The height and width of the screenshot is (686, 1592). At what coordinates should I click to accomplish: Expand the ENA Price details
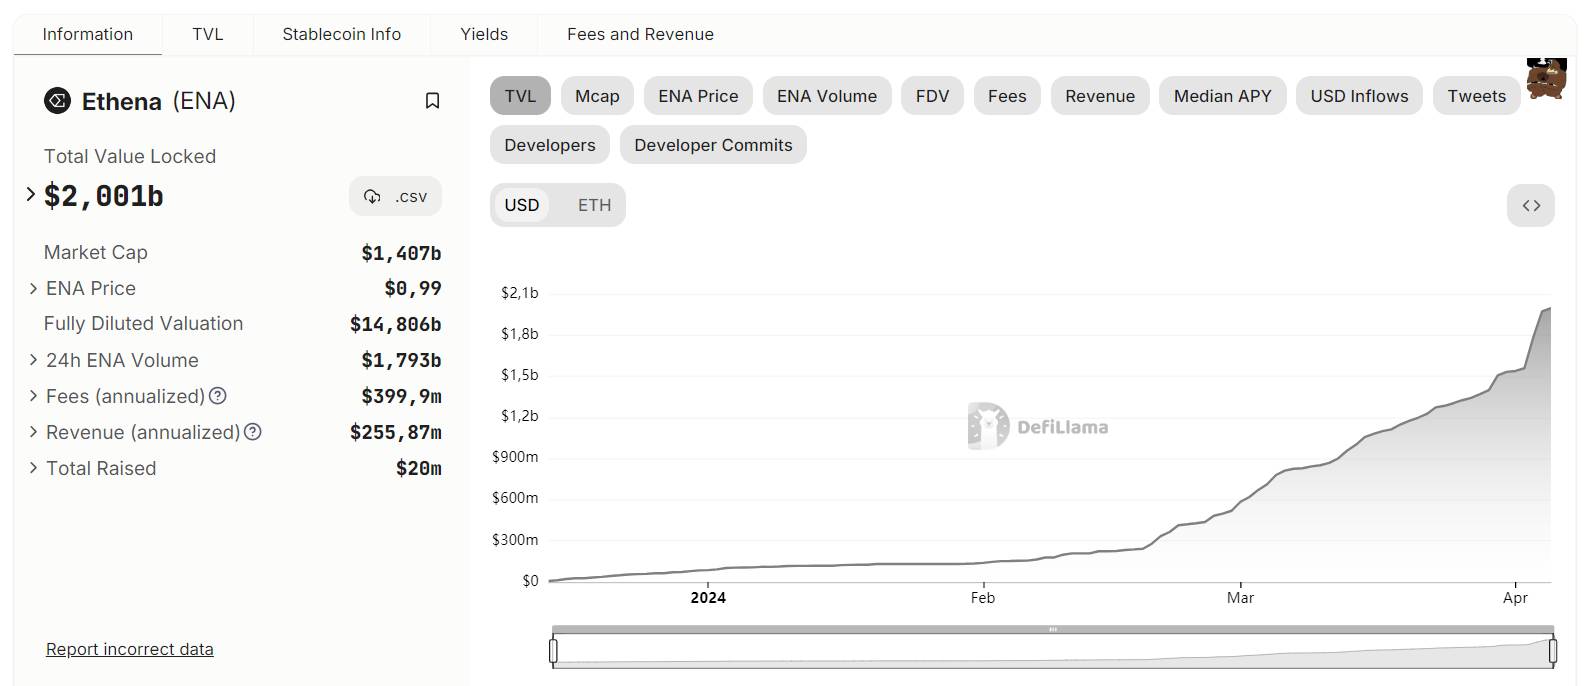(x=33, y=288)
